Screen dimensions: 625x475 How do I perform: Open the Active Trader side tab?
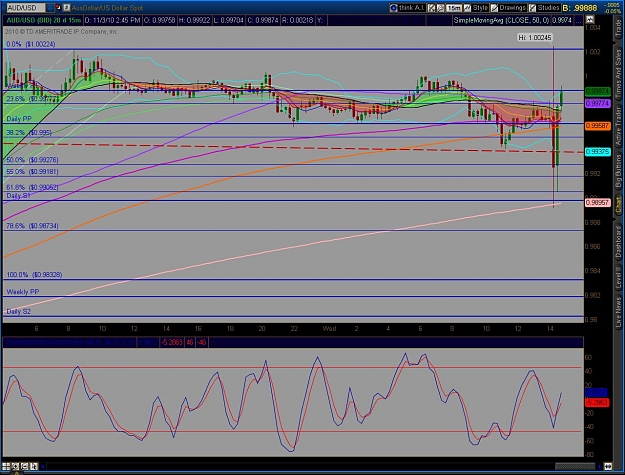coord(618,127)
